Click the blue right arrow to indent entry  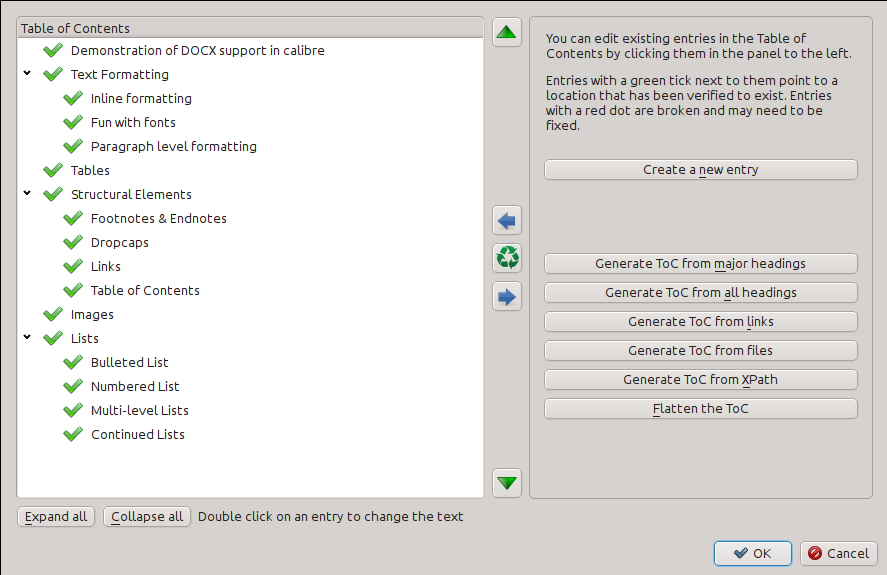(508, 296)
